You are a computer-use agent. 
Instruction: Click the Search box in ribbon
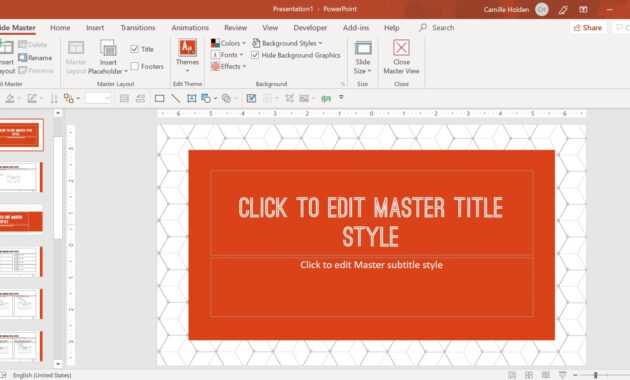437,28
